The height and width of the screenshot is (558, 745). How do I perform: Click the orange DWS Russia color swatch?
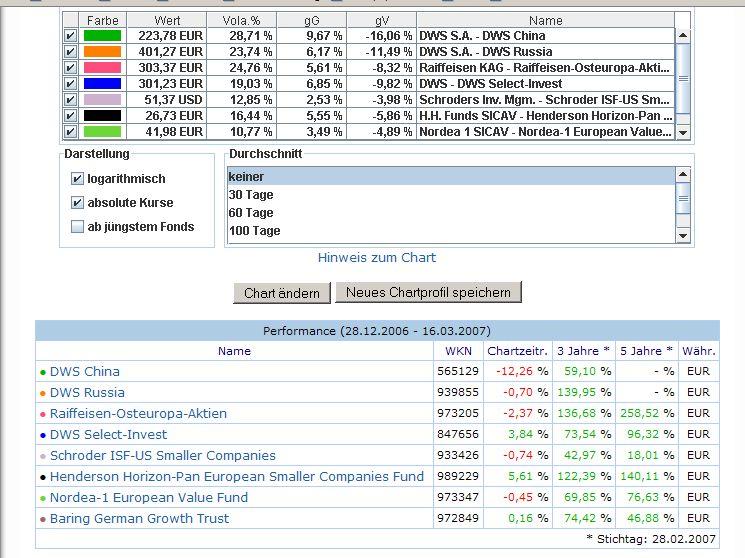(102, 52)
